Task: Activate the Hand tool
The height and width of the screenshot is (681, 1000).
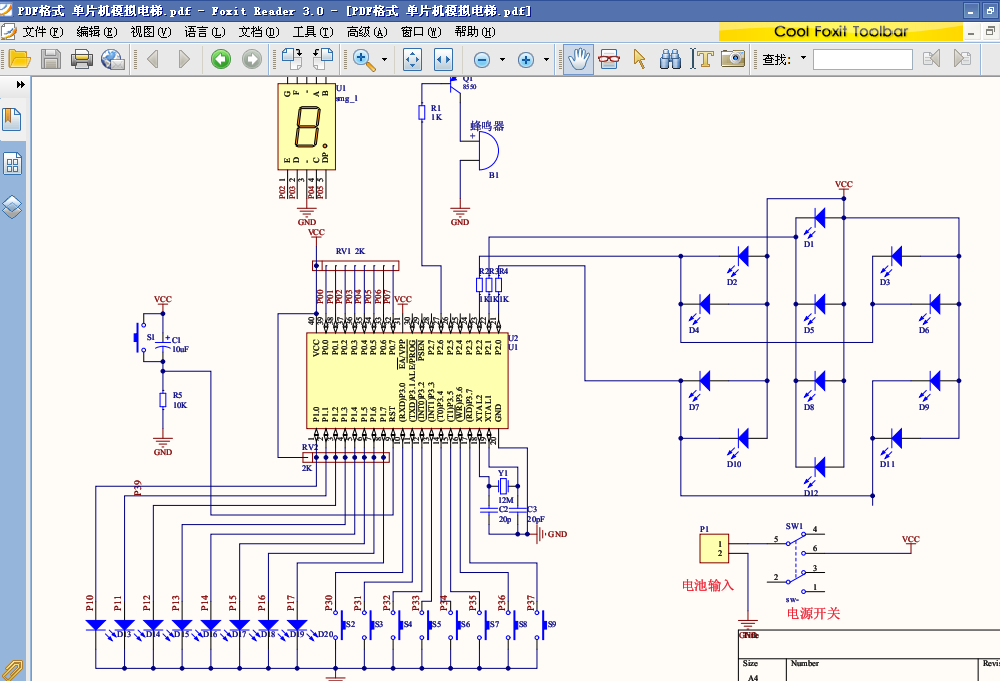Action: coord(578,59)
